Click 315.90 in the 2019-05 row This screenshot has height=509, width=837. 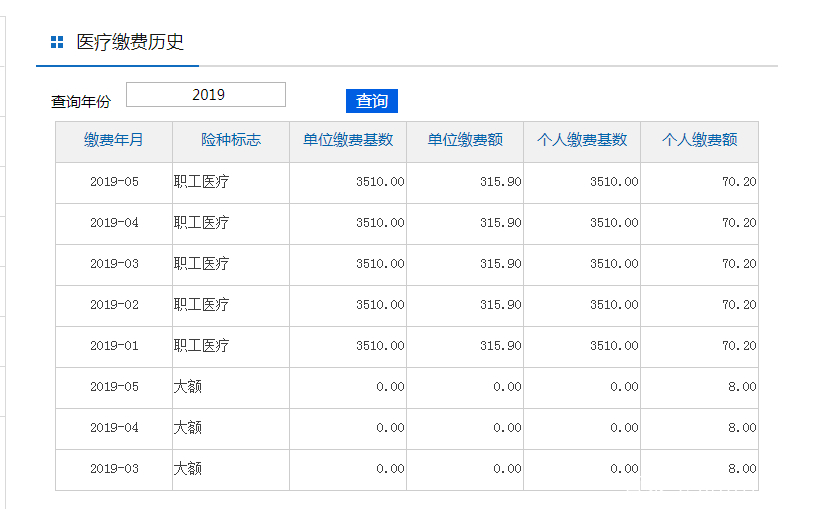click(500, 182)
